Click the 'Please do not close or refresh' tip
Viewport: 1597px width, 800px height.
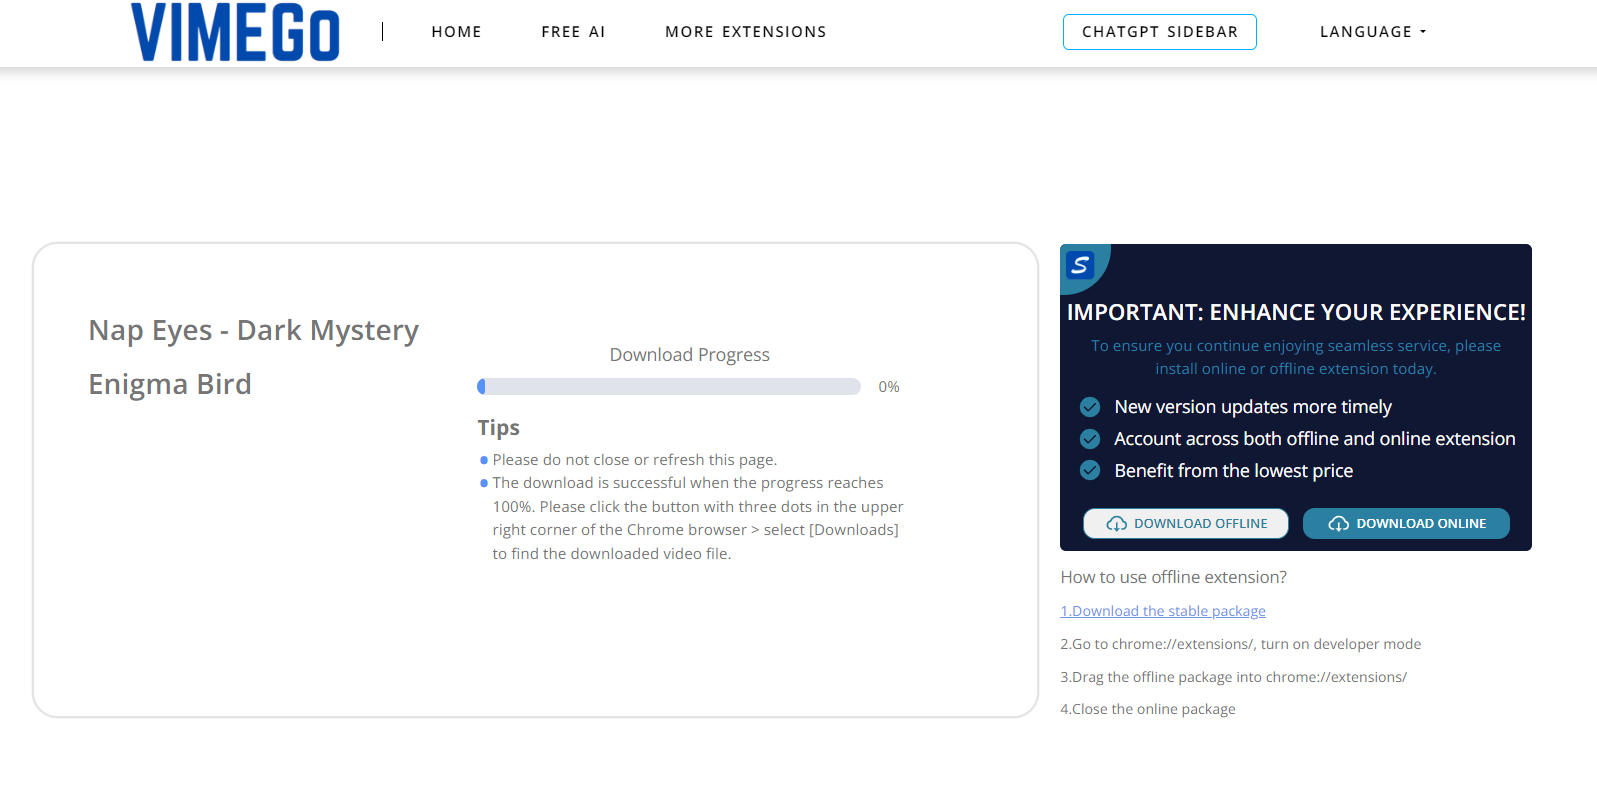[634, 460]
